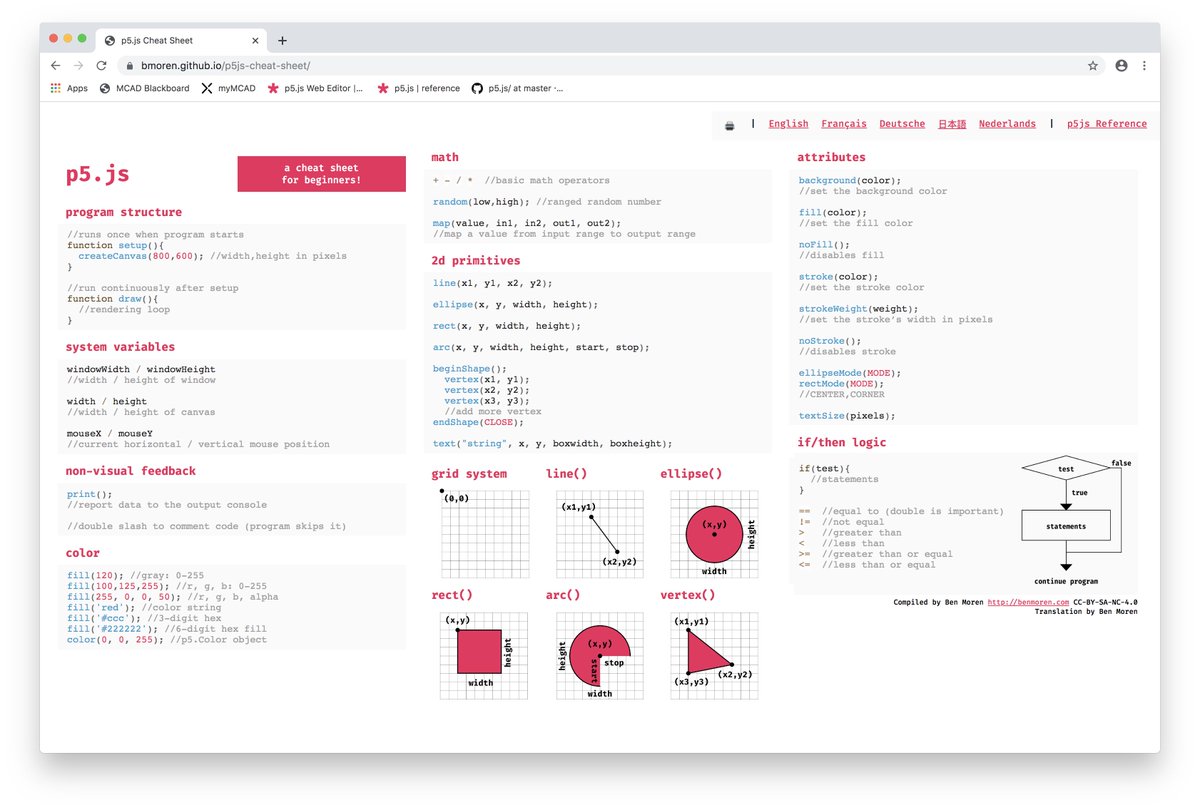Click the 'if/then logic' heading
1200x810 pixels.
(x=841, y=443)
